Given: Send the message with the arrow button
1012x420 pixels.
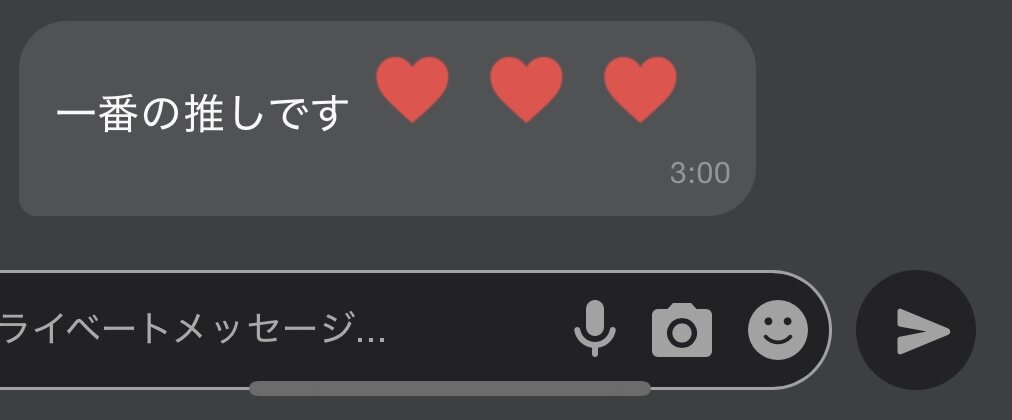Looking at the screenshot, I should [923, 331].
